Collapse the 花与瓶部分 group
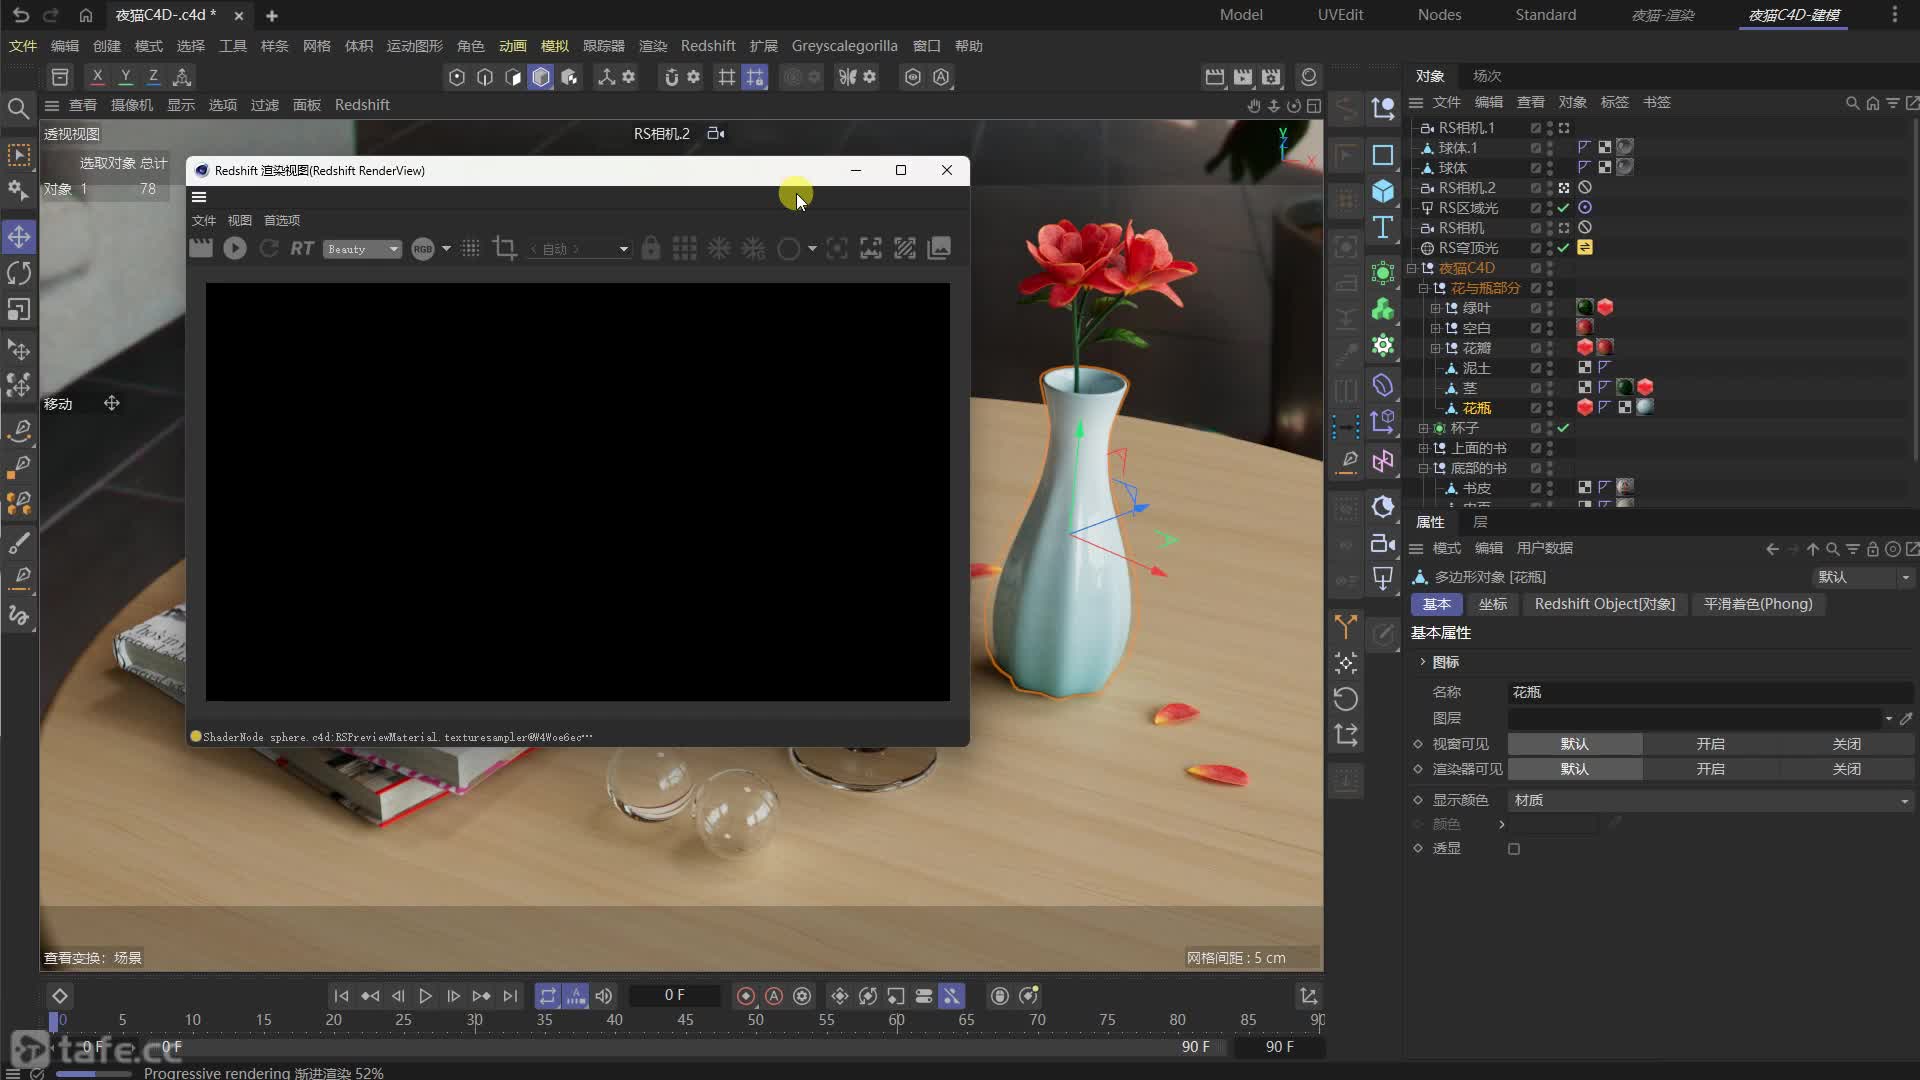The height and width of the screenshot is (1080, 1920). click(1423, 288)
